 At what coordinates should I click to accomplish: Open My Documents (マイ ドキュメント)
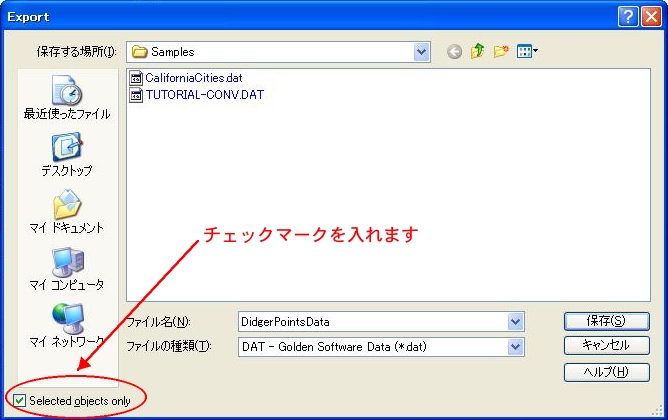pyautogui.click(x=67, y=211)
